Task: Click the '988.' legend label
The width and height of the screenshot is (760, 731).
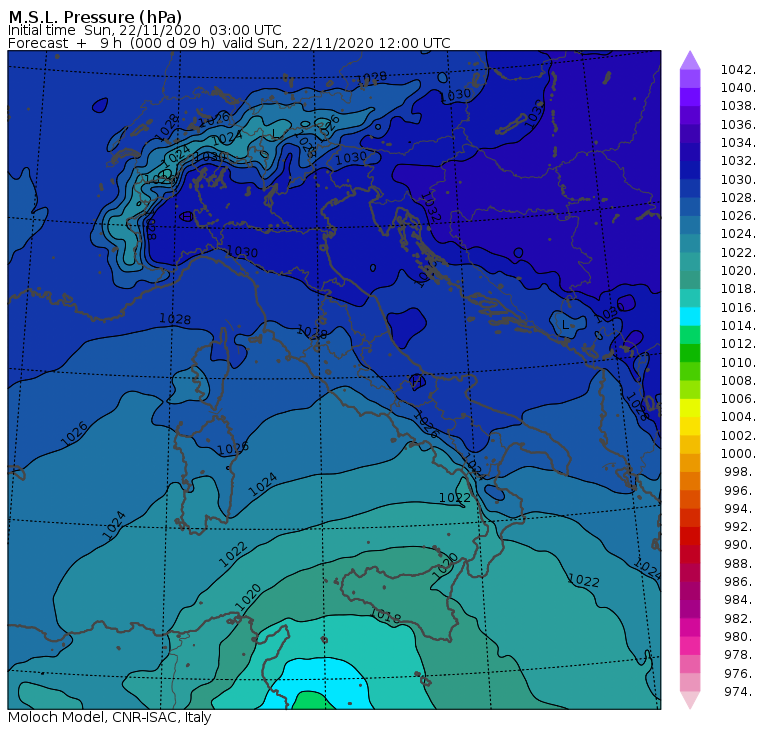Action: 740,563
